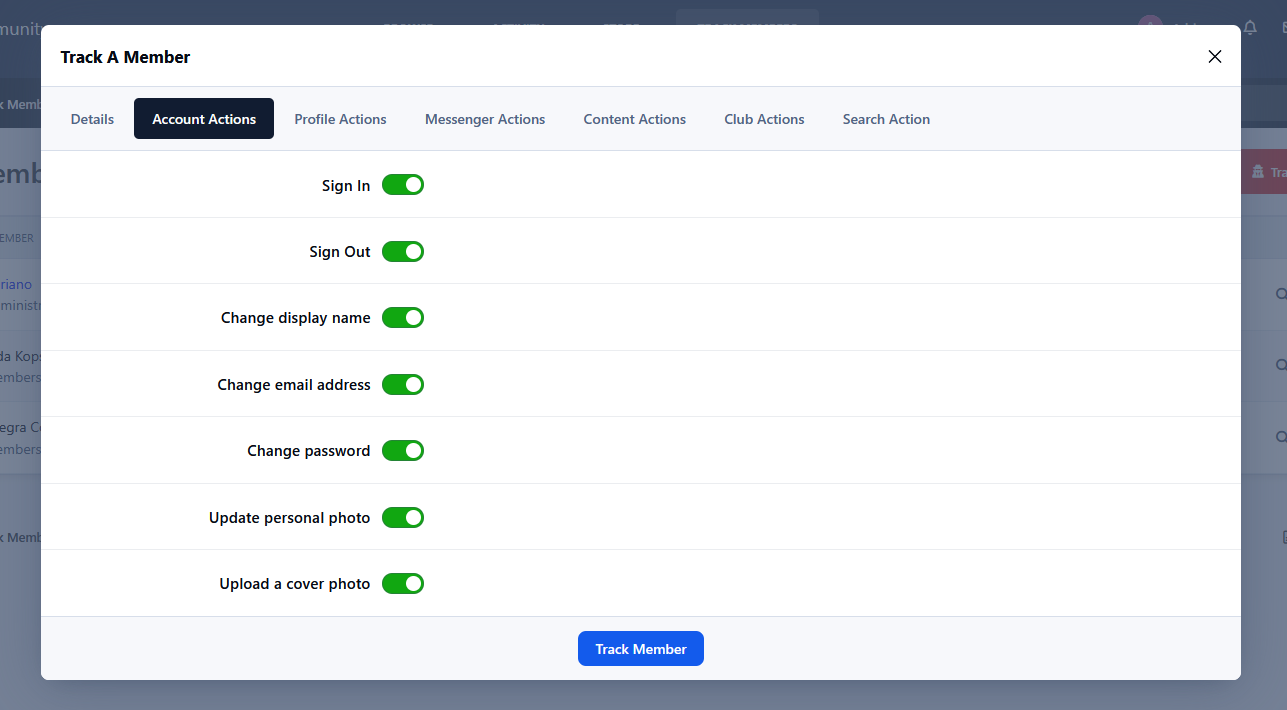Screen dimensions: 1287x710
Task: Switch to Club Actions tab
Action: [x=764, y=119]
